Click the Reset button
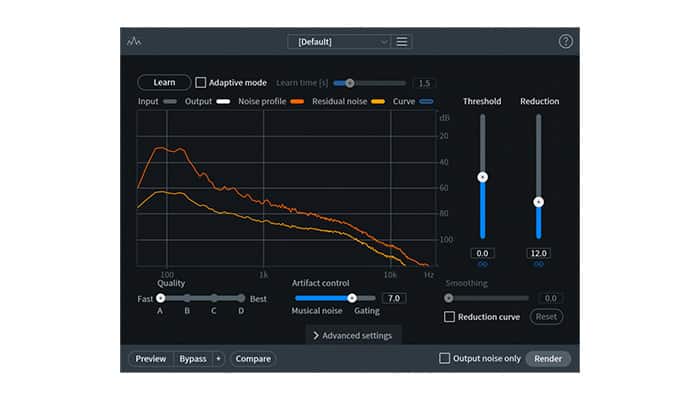The width and height of the screenshot is (700, 400). [x=546, y=317]
